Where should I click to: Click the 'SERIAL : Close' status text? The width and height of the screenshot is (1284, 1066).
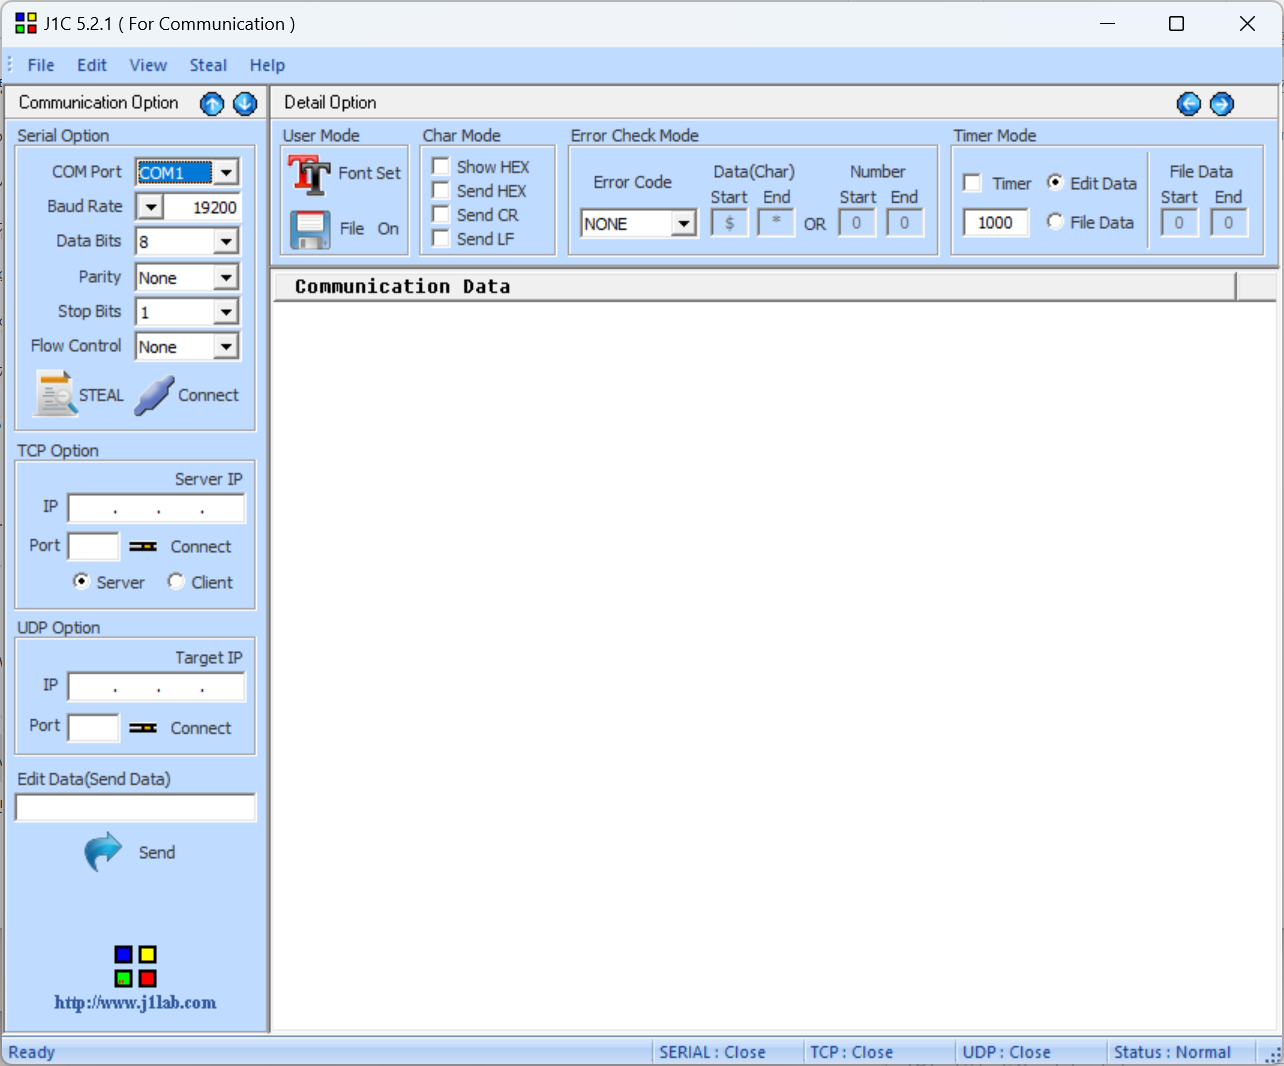[x=712, y=1052]
